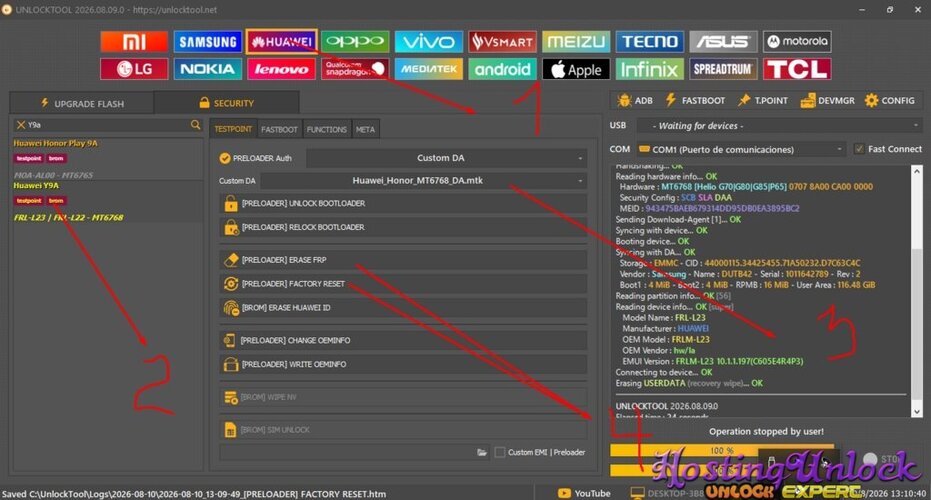Enable Custom EMI | Preloader checkbox
The image size is (931, 500).
[x=500, y=452]
